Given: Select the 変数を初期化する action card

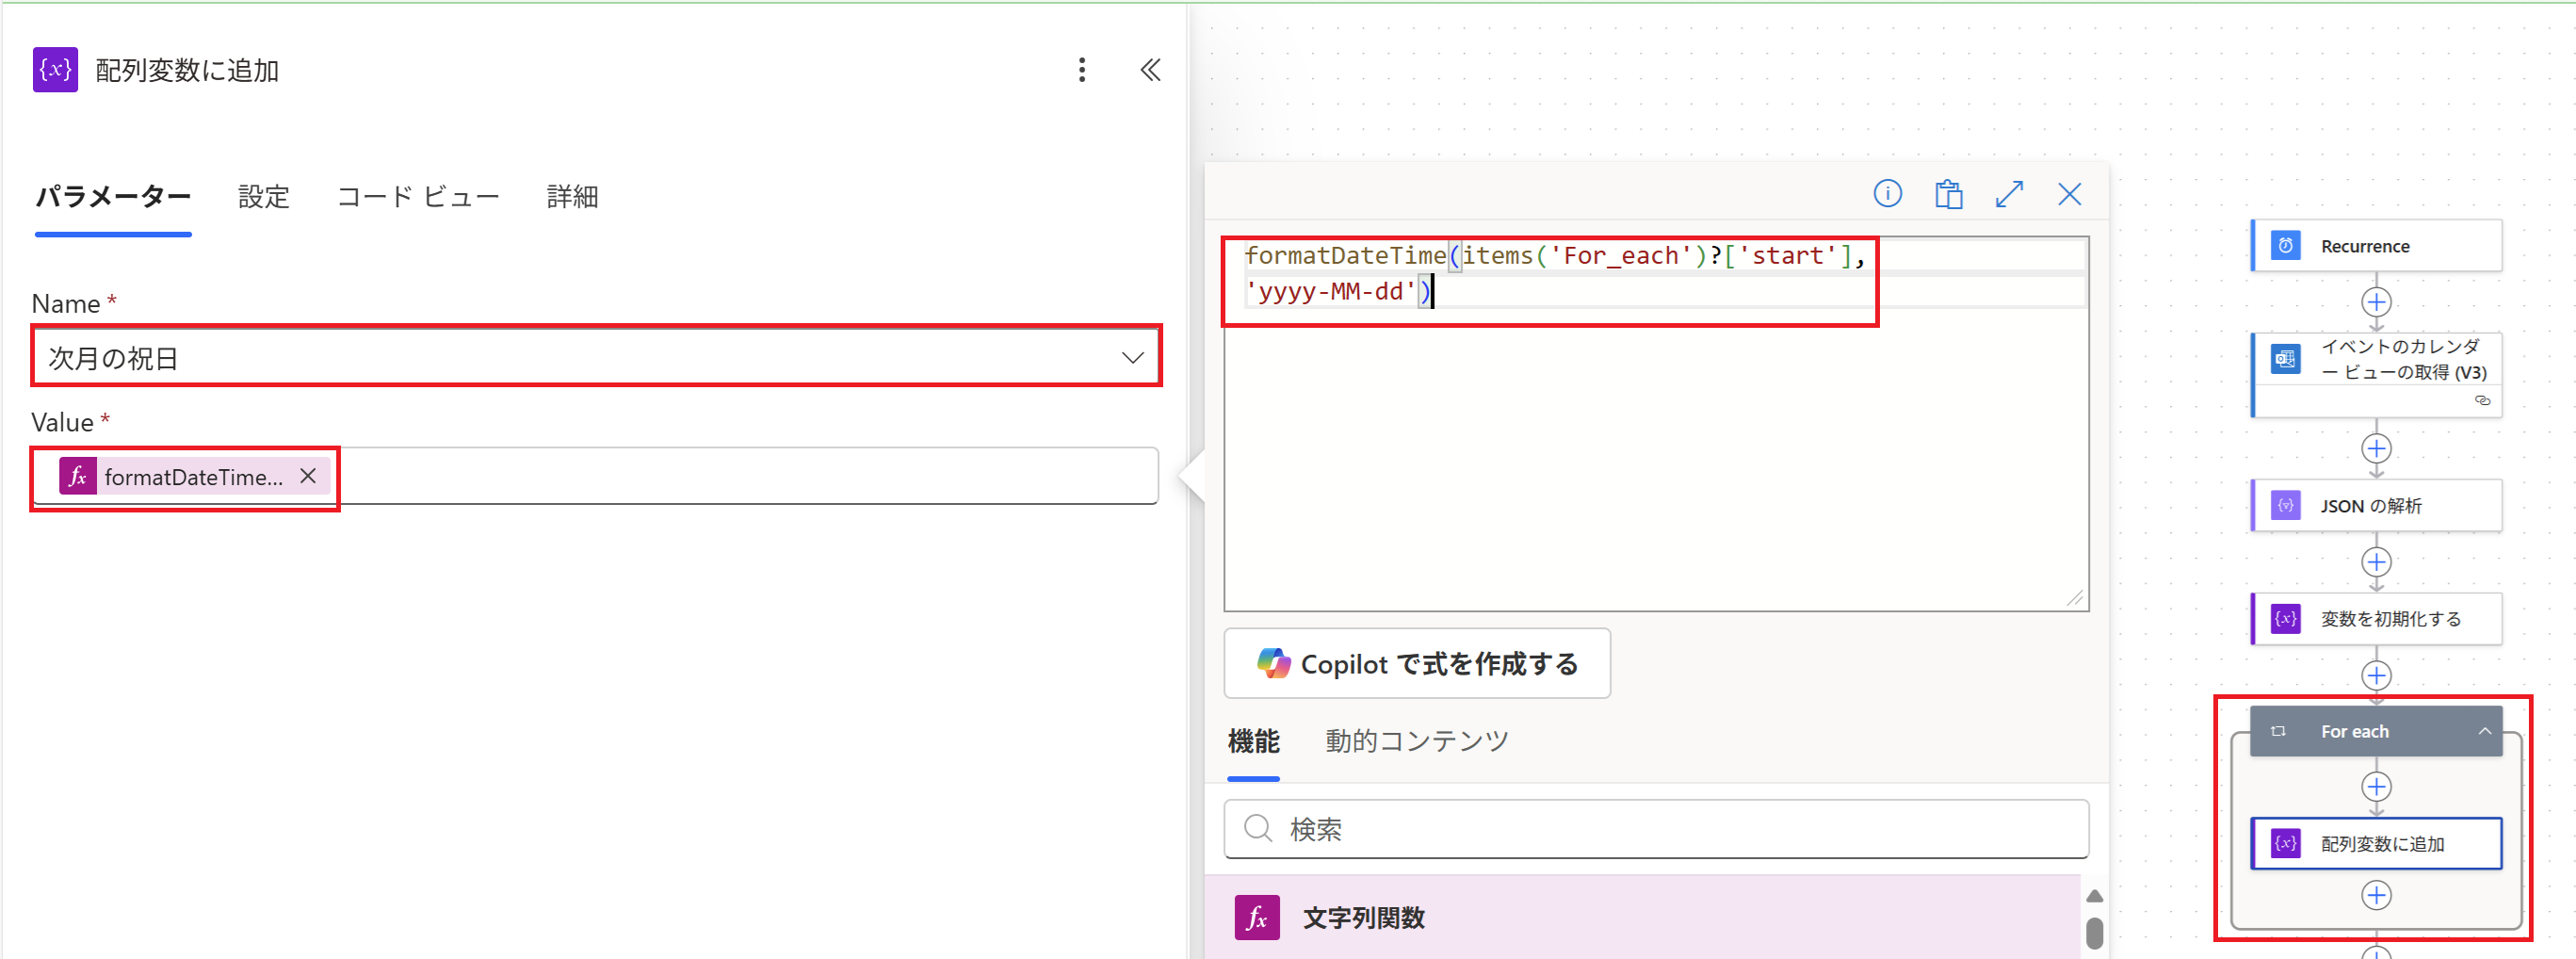Looking at the screenshot, I should (2376, 619).
